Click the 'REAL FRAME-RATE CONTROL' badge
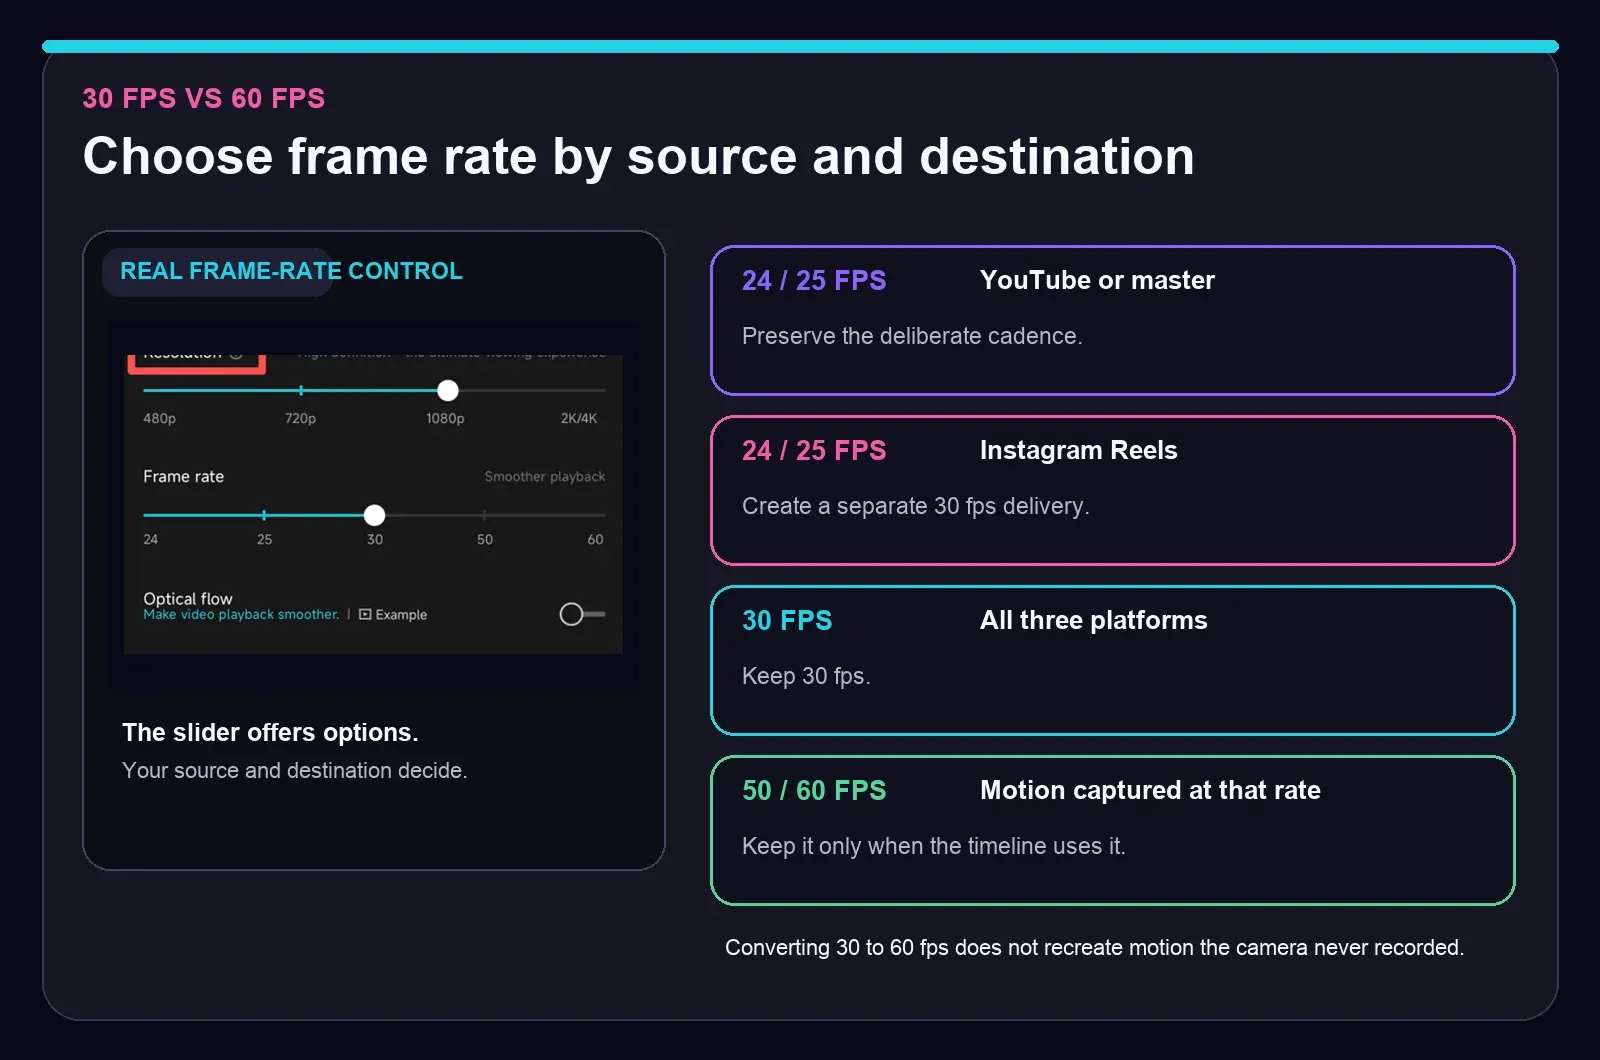Image resolution: width=1600 pixels, height=1060 pixels. tap(291, 271)
